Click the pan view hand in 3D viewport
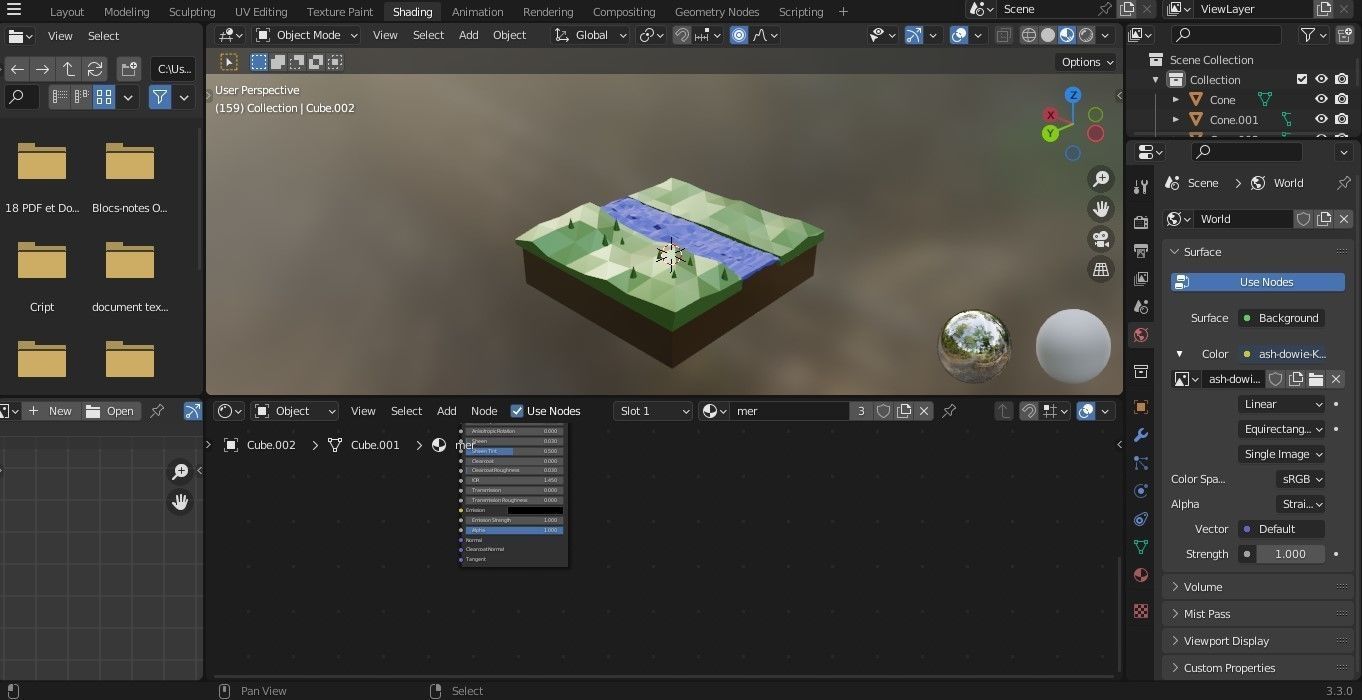Viewport: 1362px width, 700px height. (1101, 209)
